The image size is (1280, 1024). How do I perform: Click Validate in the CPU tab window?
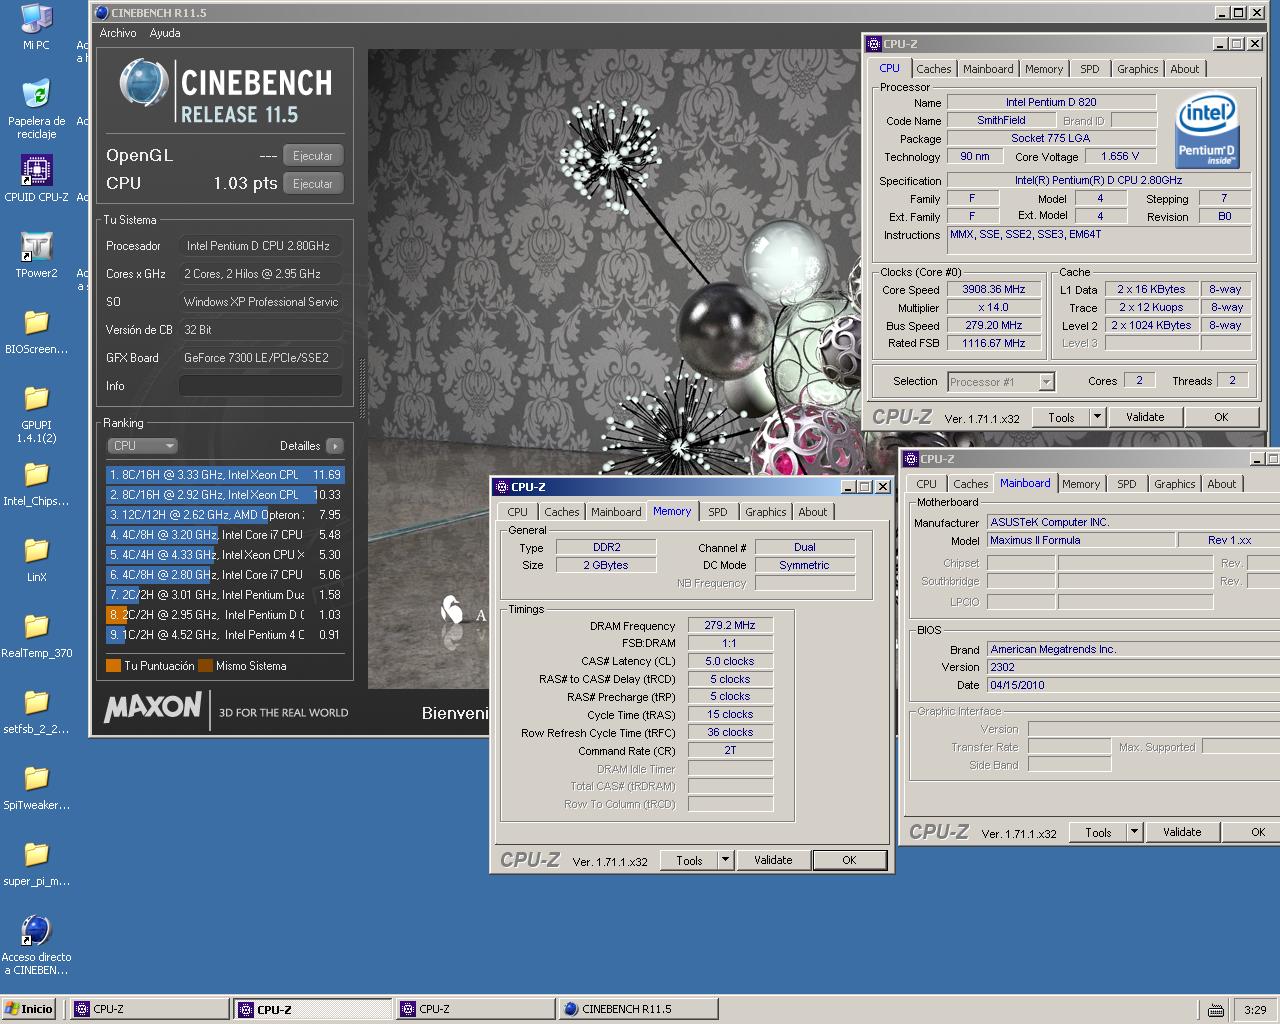point(1145,417)
